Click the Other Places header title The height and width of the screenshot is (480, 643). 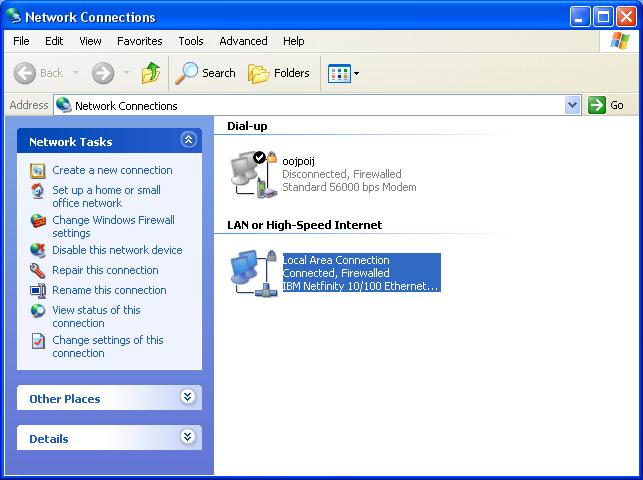pyautogui.click(x=65, y=399)
